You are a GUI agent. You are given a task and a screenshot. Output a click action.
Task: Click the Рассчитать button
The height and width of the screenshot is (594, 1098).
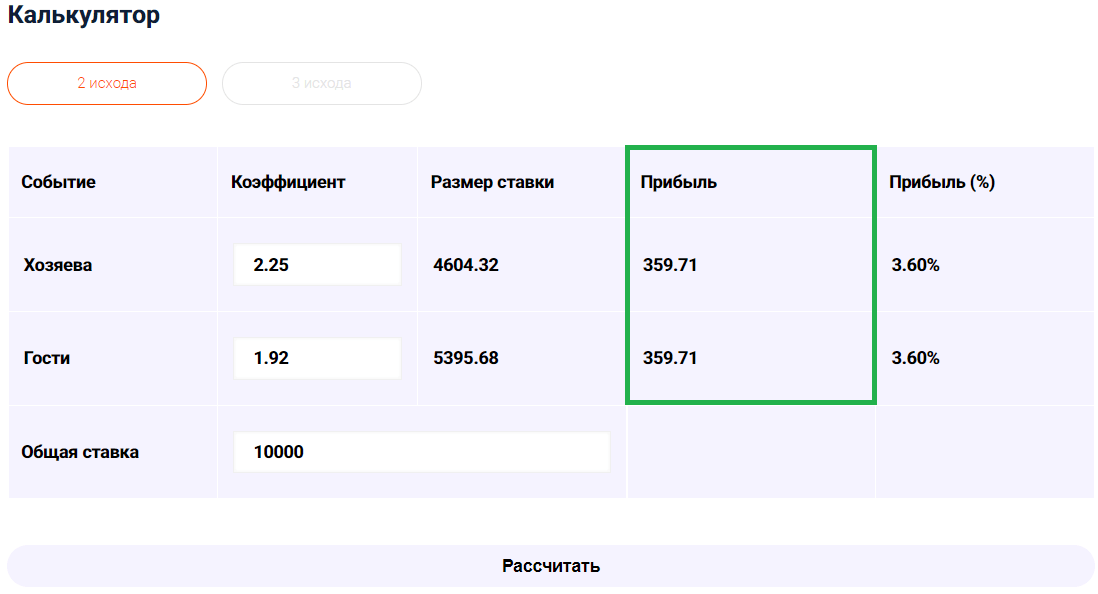[x=550, y=566]
